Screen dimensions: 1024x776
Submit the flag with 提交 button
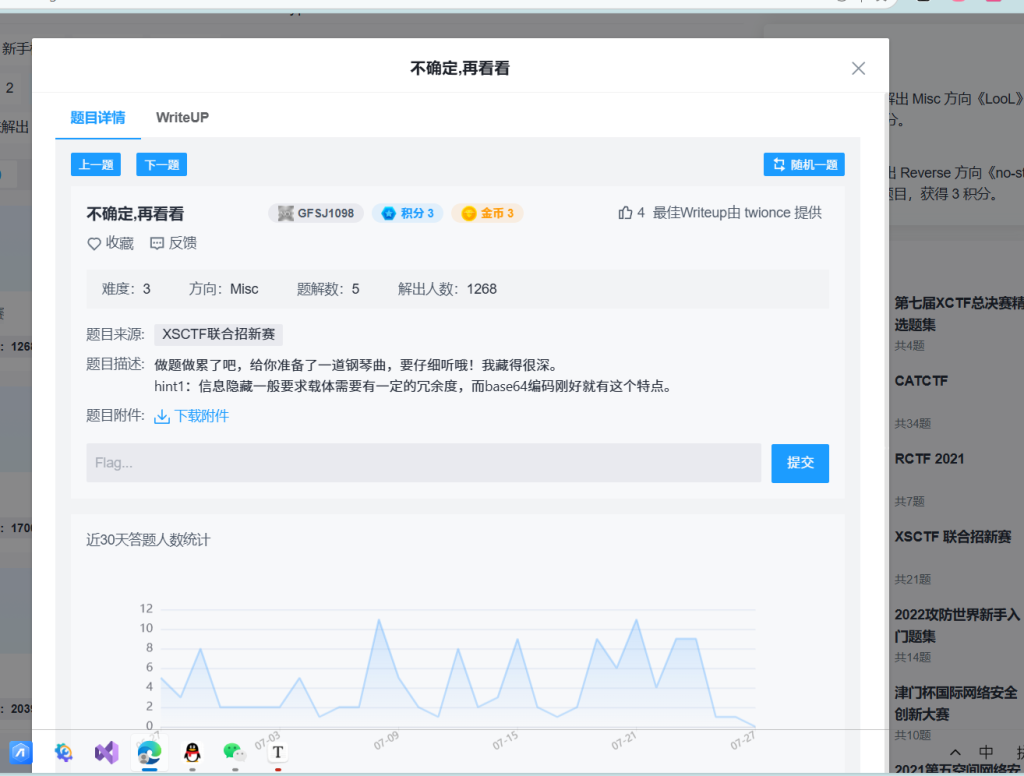[800, 463]
